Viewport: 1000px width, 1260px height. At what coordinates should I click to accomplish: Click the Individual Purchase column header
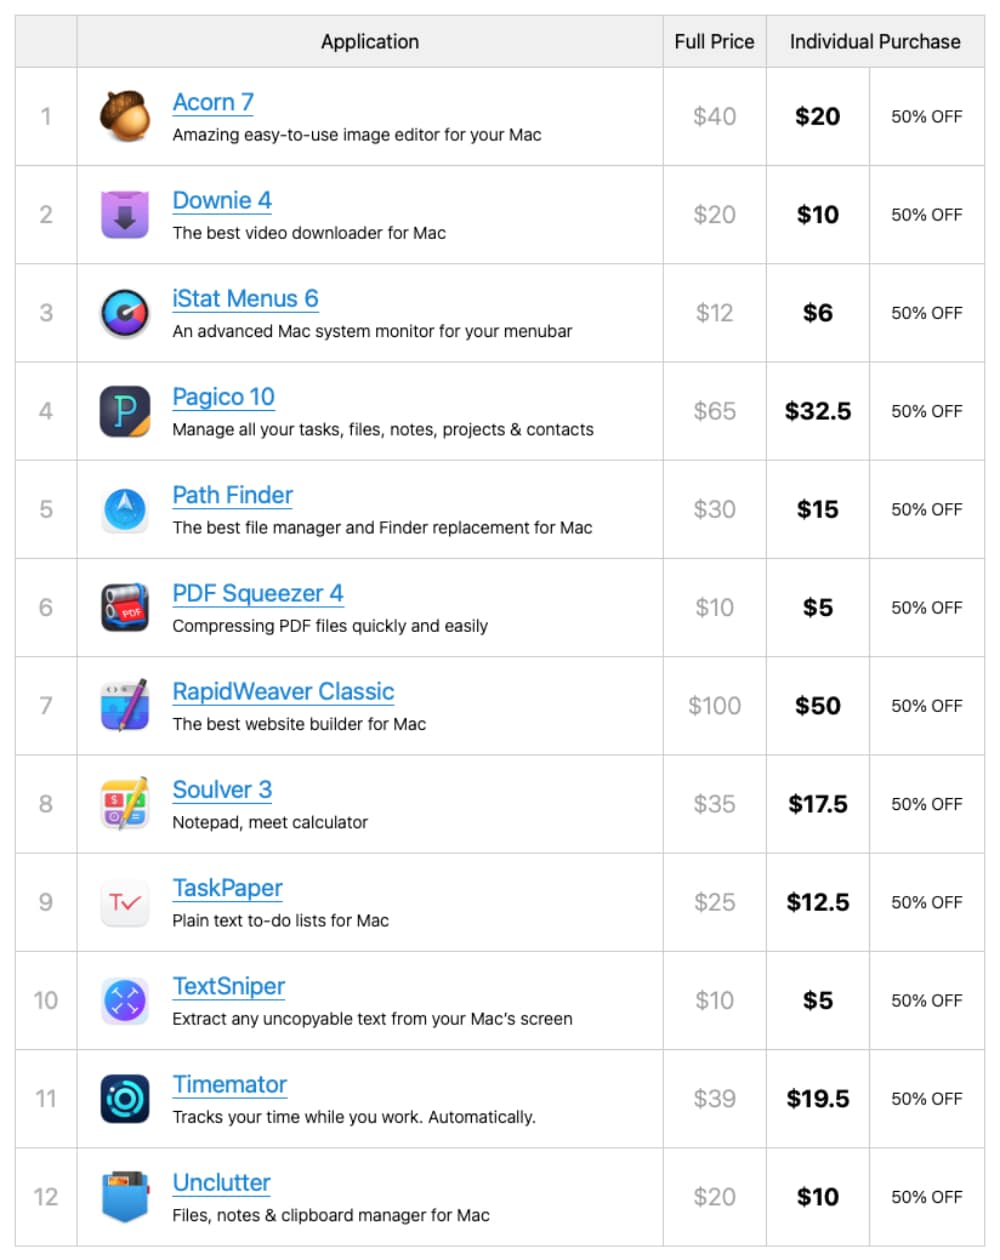click(875, 42)
